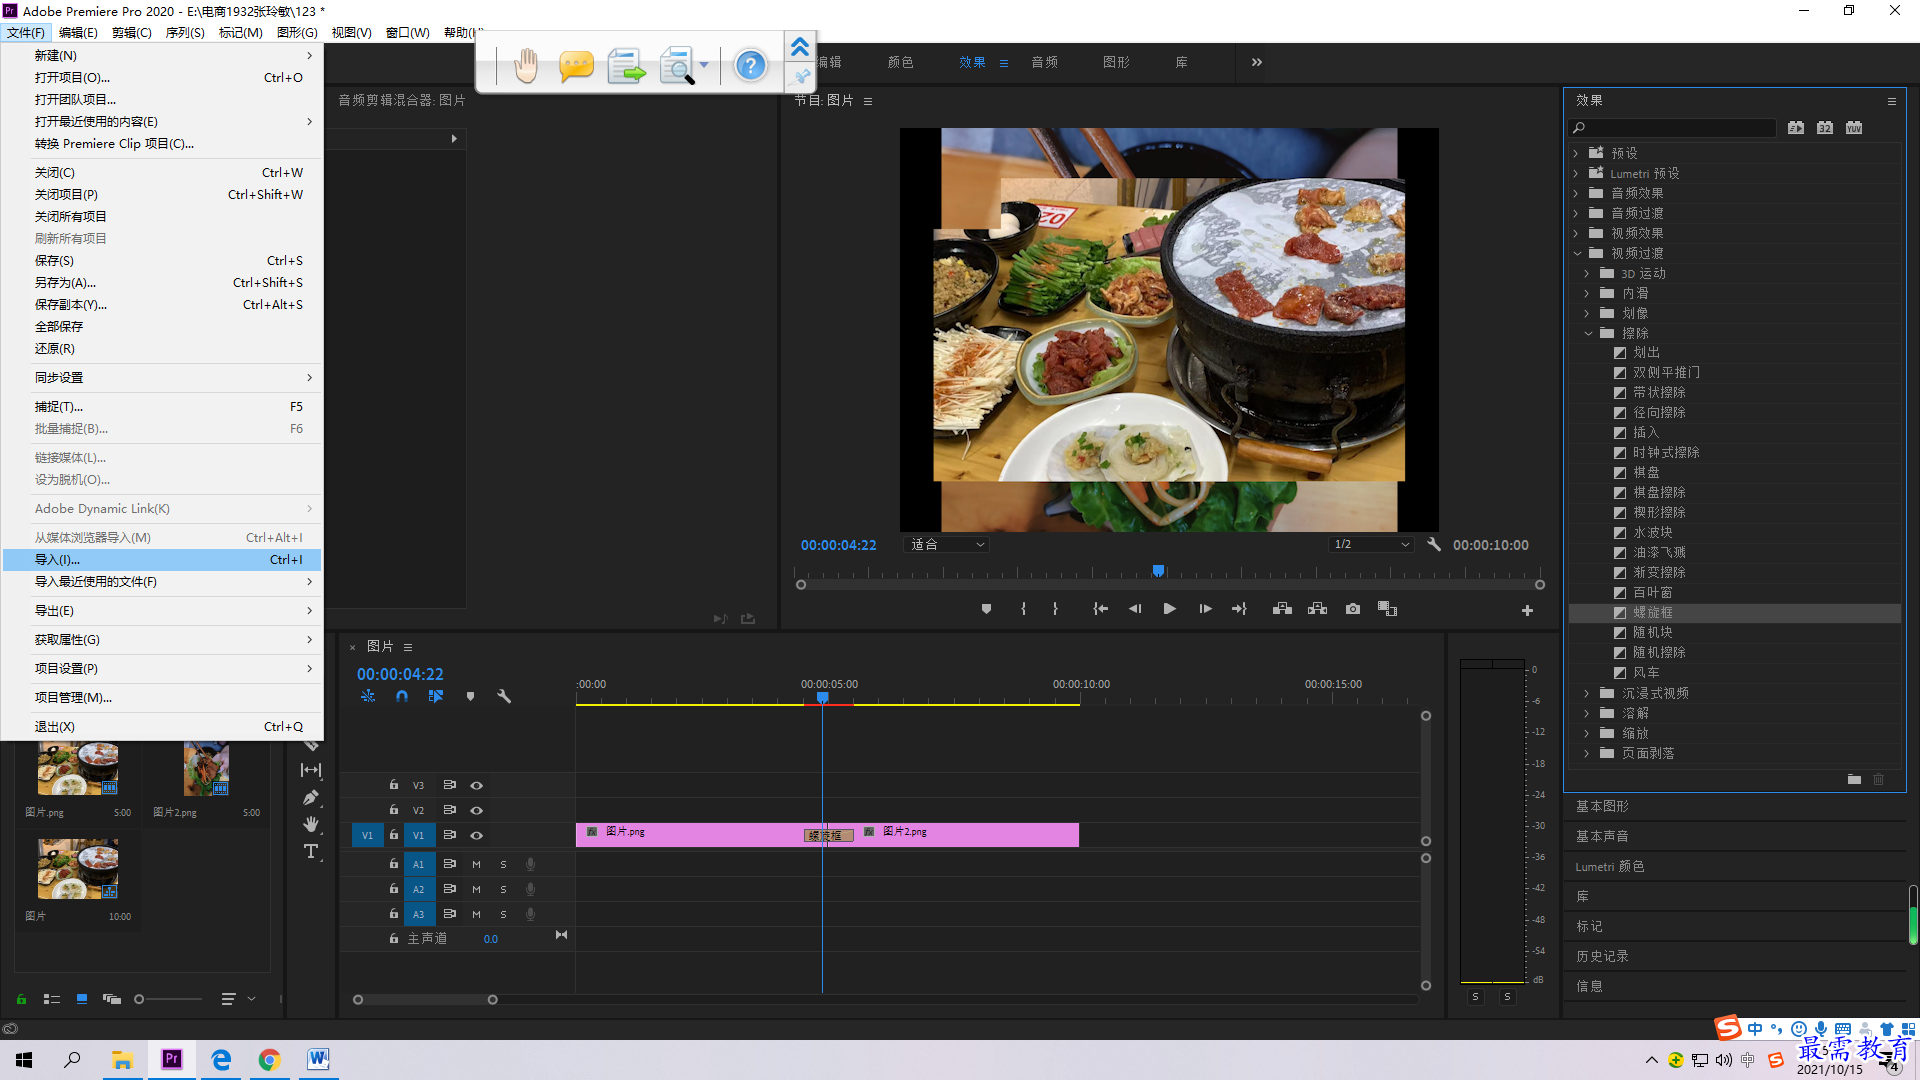
Task: Step back one frame
Action: tap(1135, 609)
